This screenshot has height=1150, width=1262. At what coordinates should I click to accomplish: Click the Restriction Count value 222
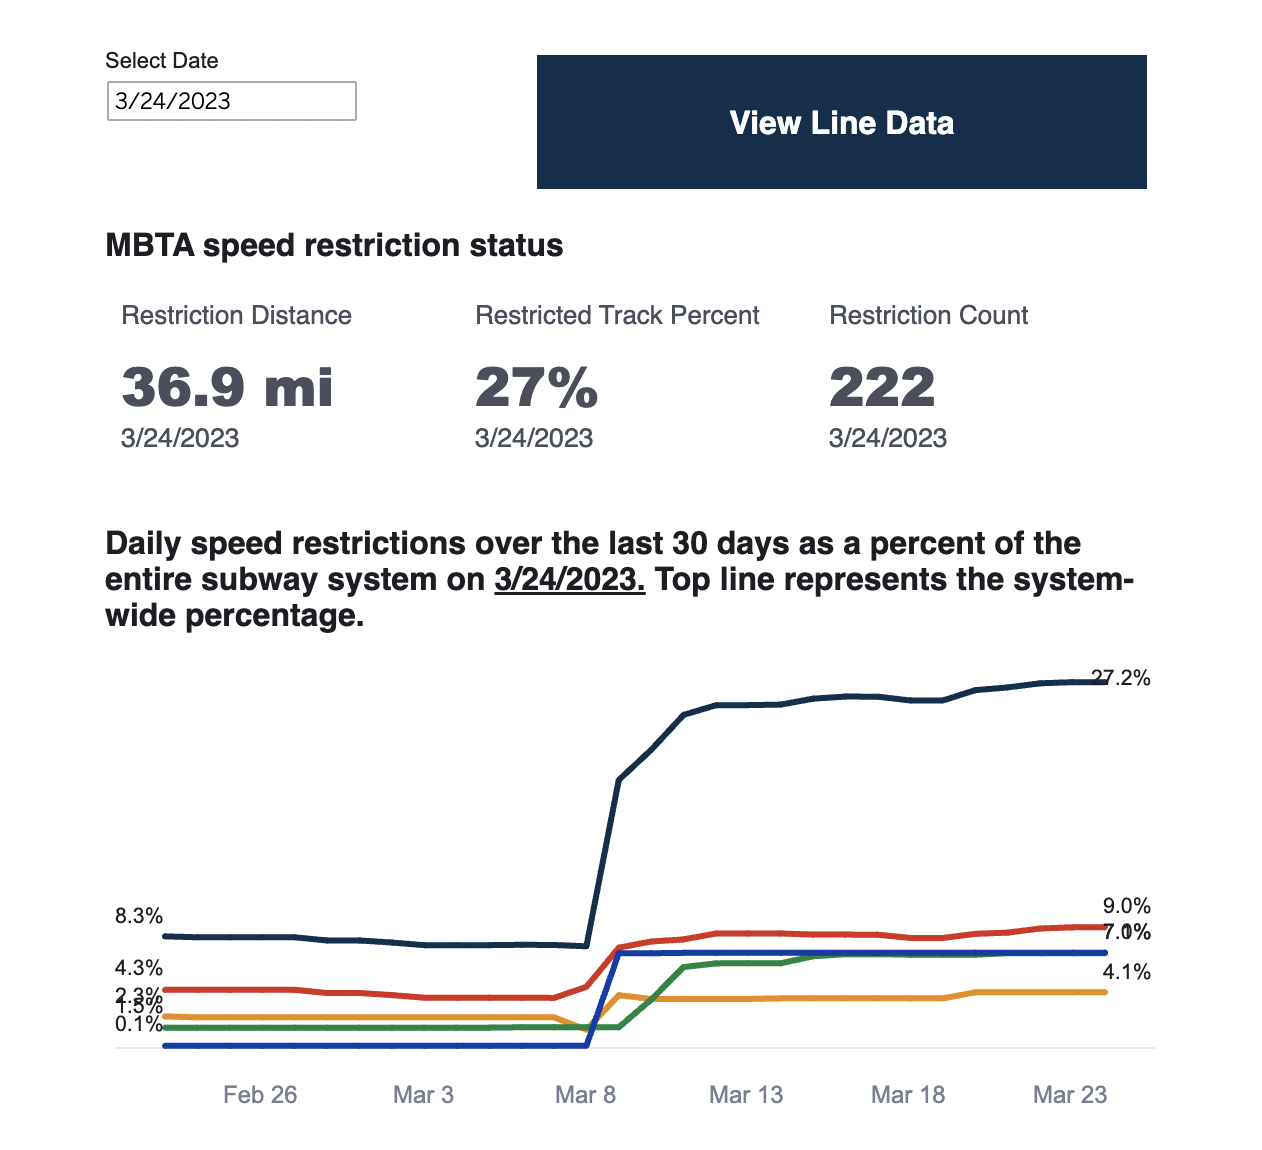coord(882,386)
